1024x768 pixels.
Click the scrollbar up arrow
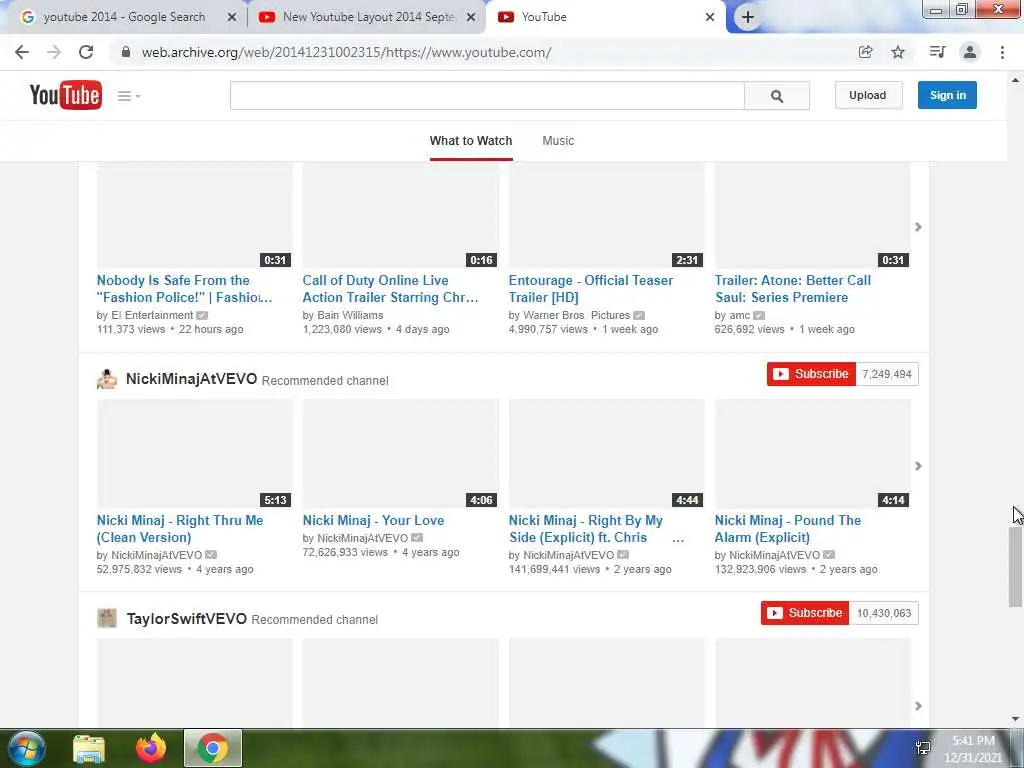coord(1015,80)
